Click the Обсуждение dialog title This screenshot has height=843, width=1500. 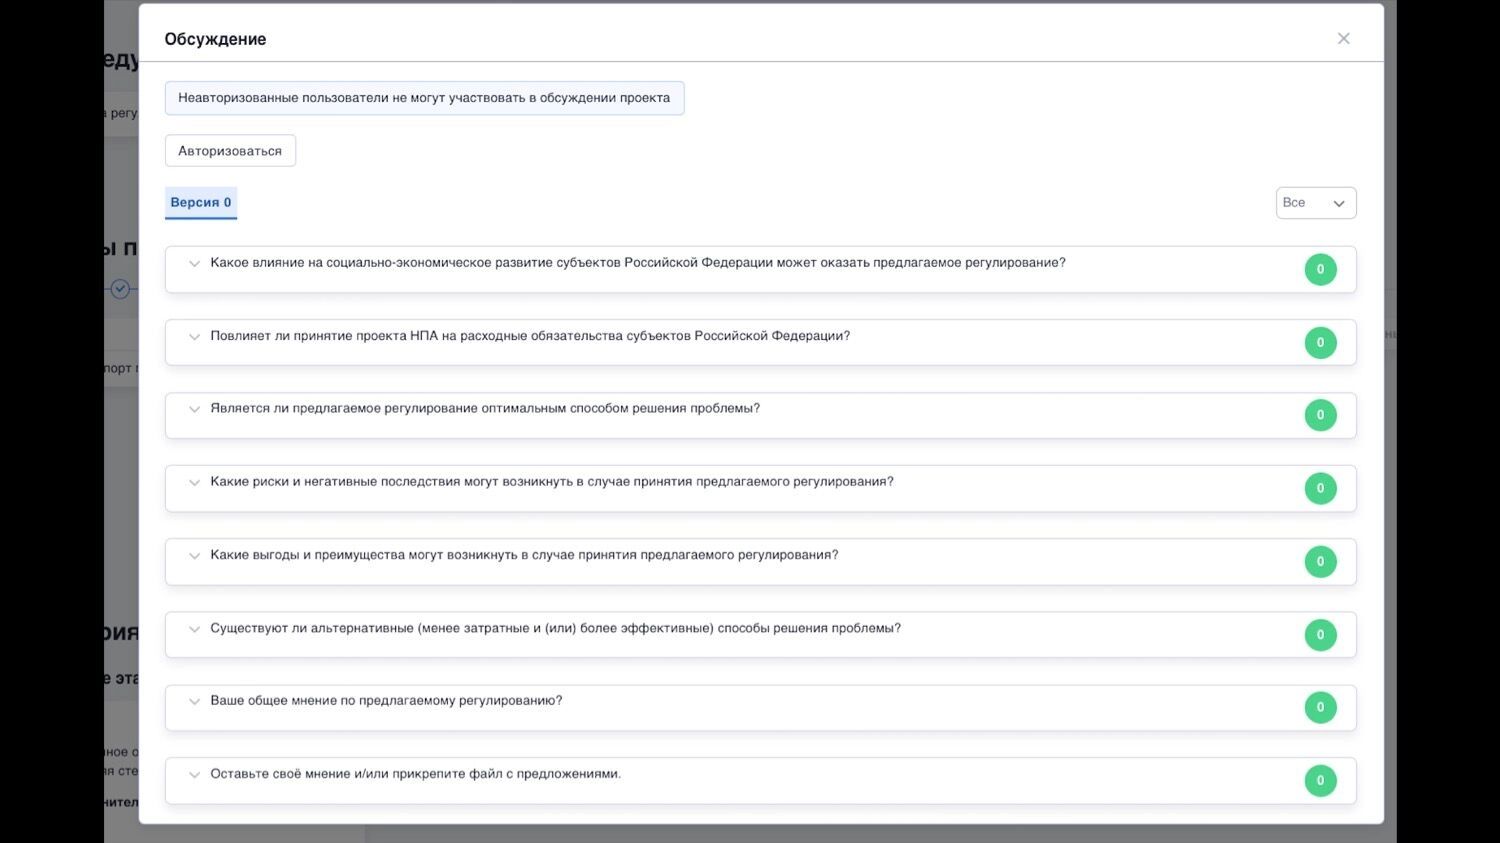[x=215, y=39]
